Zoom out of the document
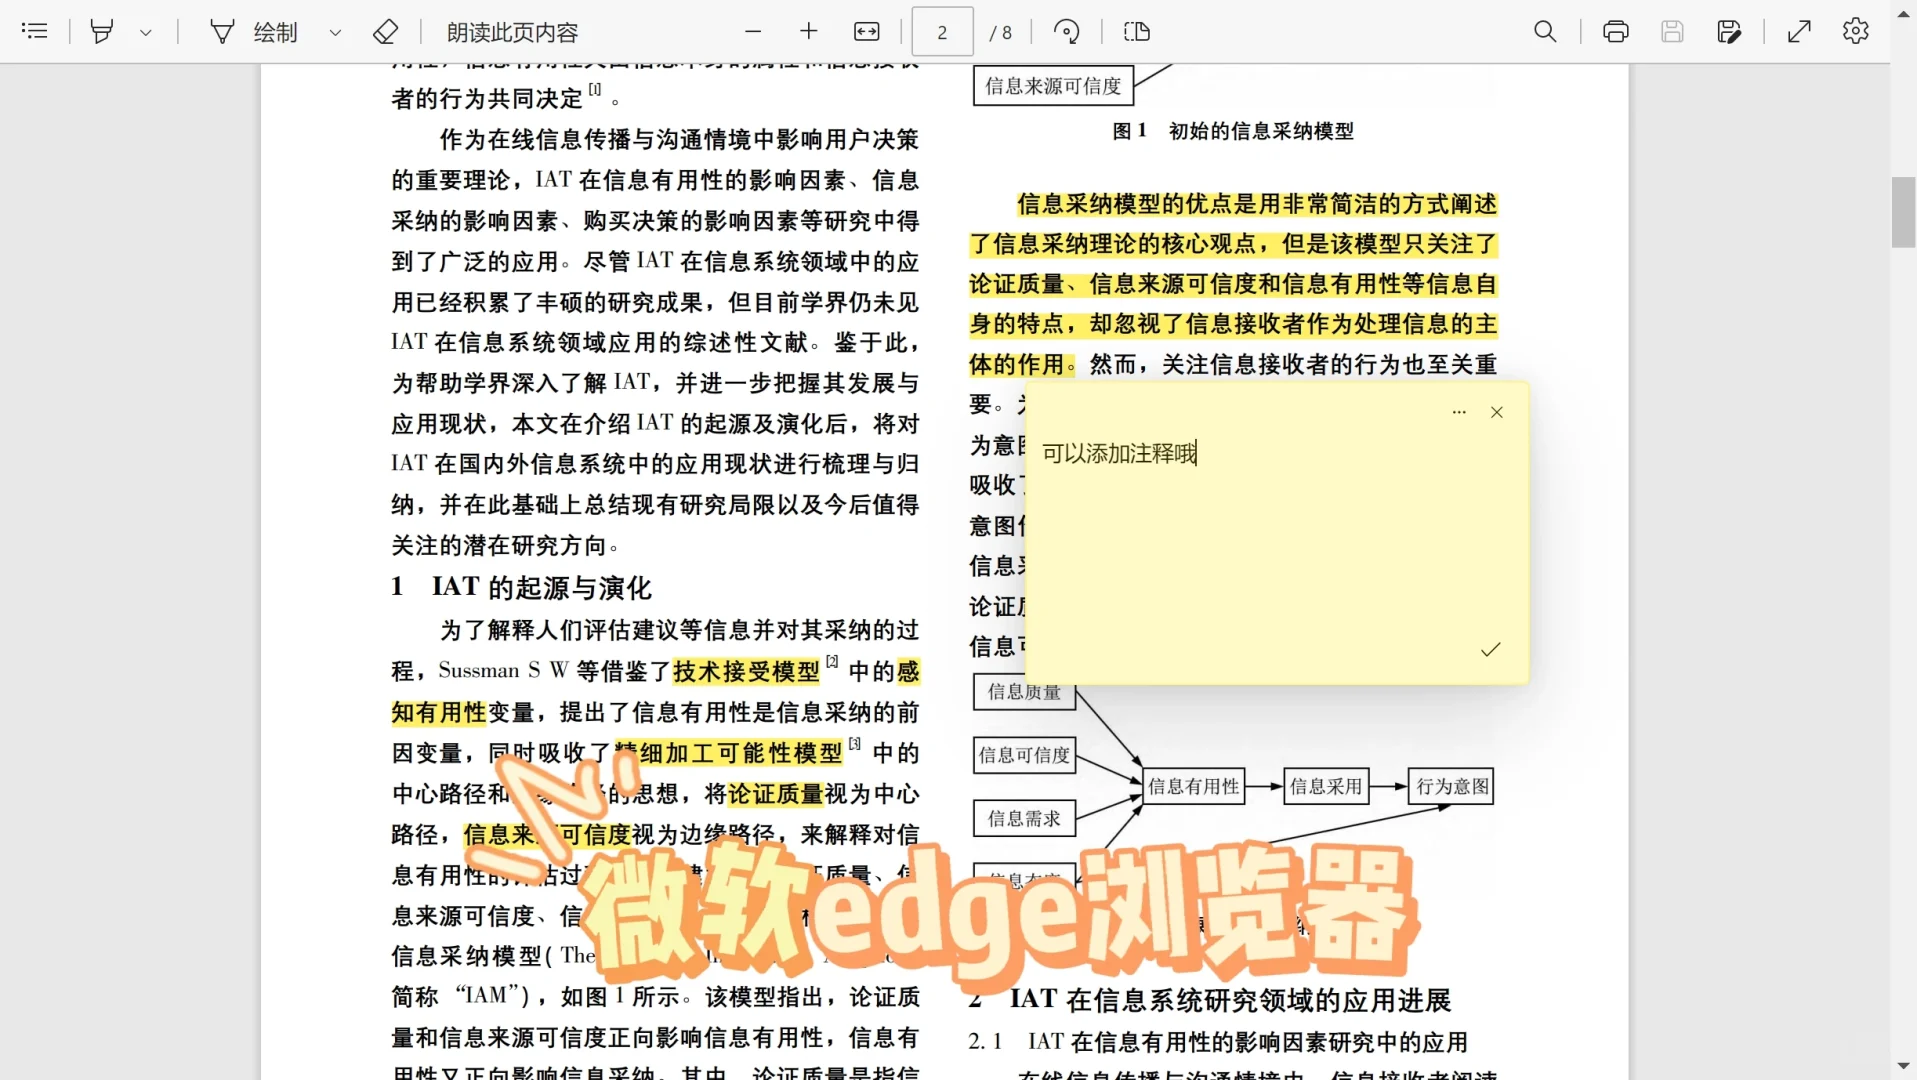1917x1080 pixels. click(x=753, y=31)
